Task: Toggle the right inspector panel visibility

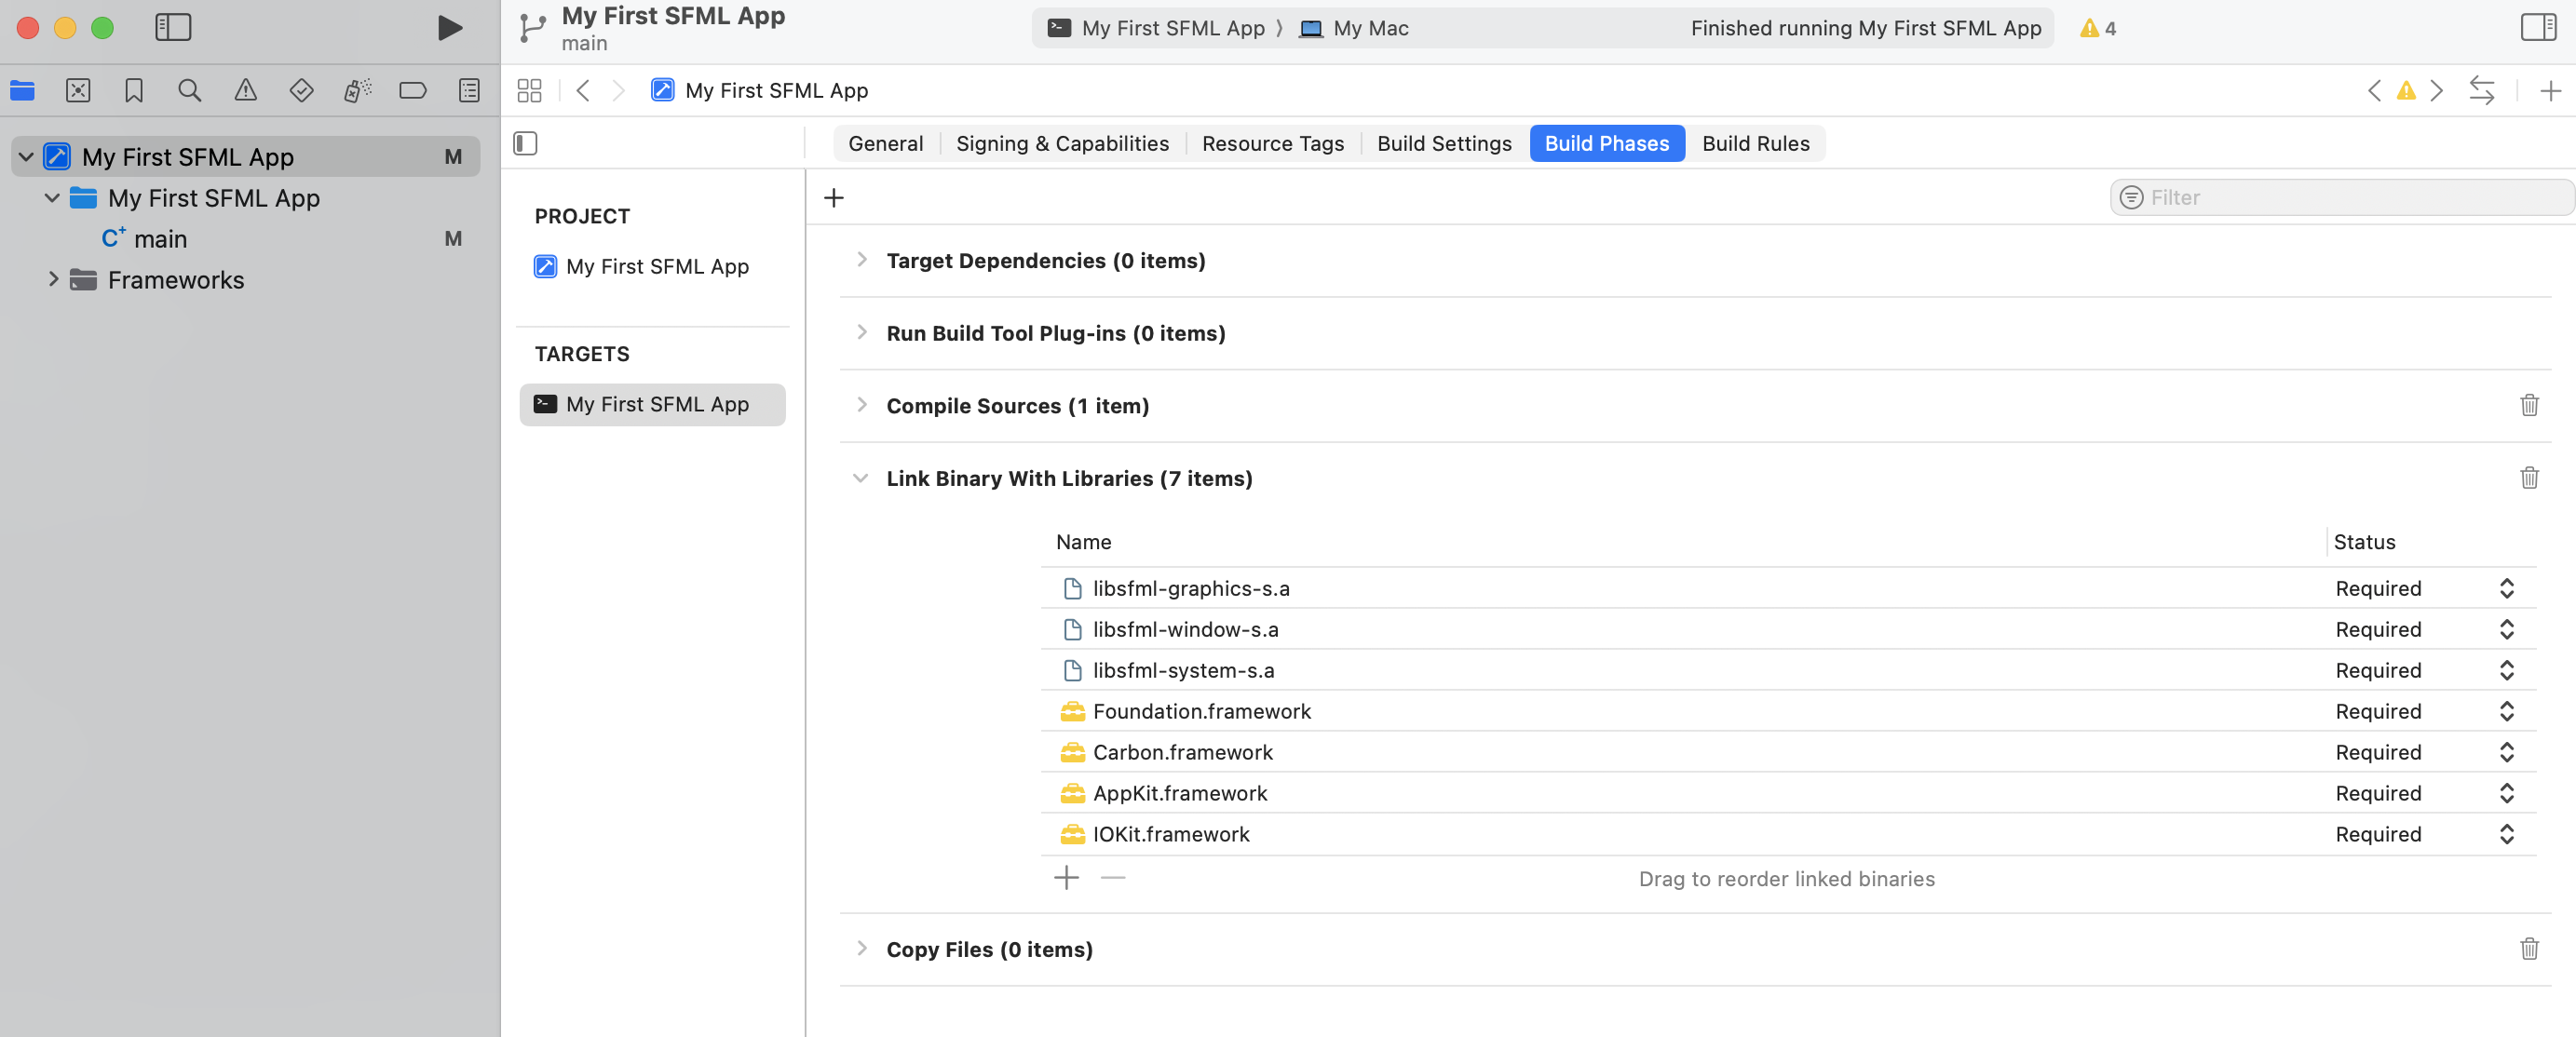Action: pos(2538,27)
